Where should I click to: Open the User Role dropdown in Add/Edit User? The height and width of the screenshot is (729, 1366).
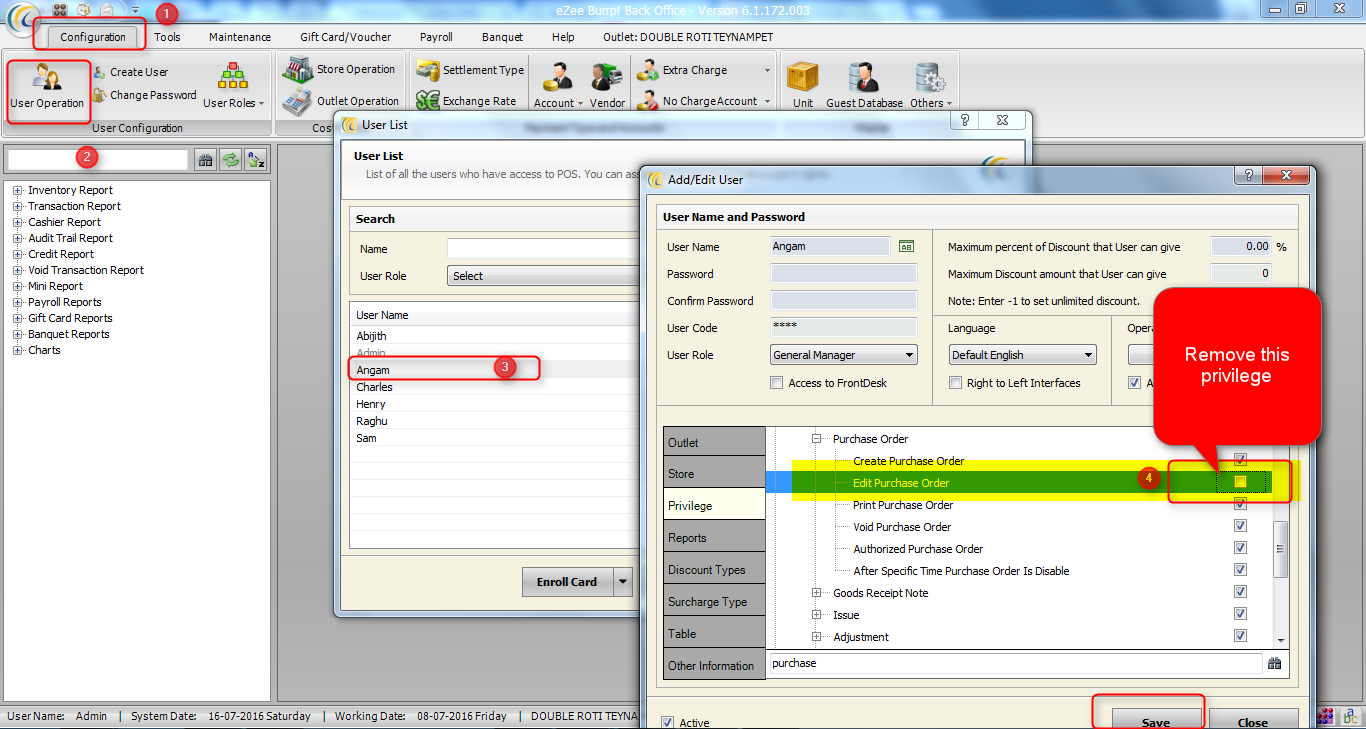click(x=844, y=355)
